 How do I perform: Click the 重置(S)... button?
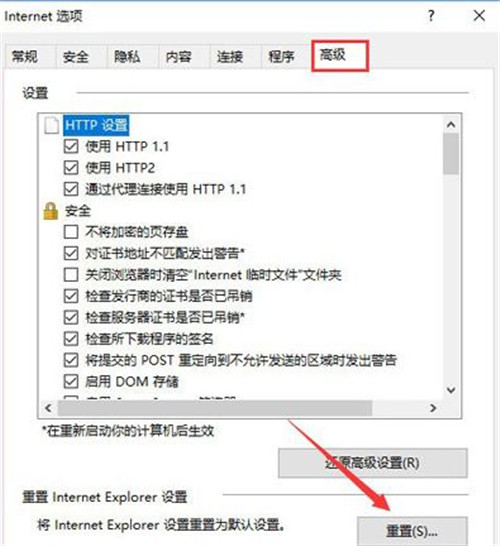[x=412, y=531]
